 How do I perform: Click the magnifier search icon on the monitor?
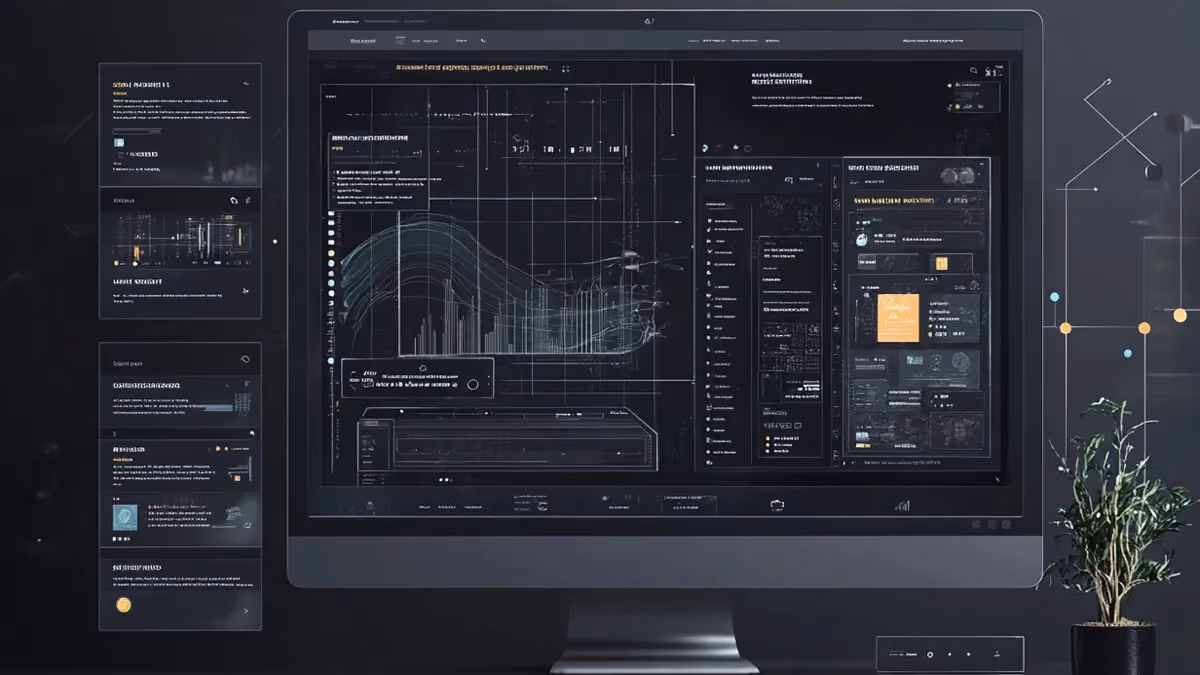973,71
